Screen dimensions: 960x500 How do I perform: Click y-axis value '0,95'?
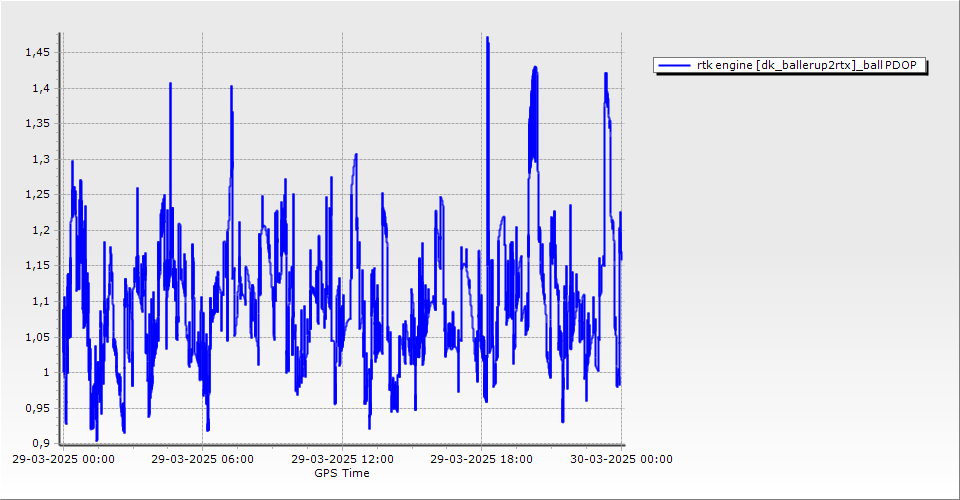37,408
